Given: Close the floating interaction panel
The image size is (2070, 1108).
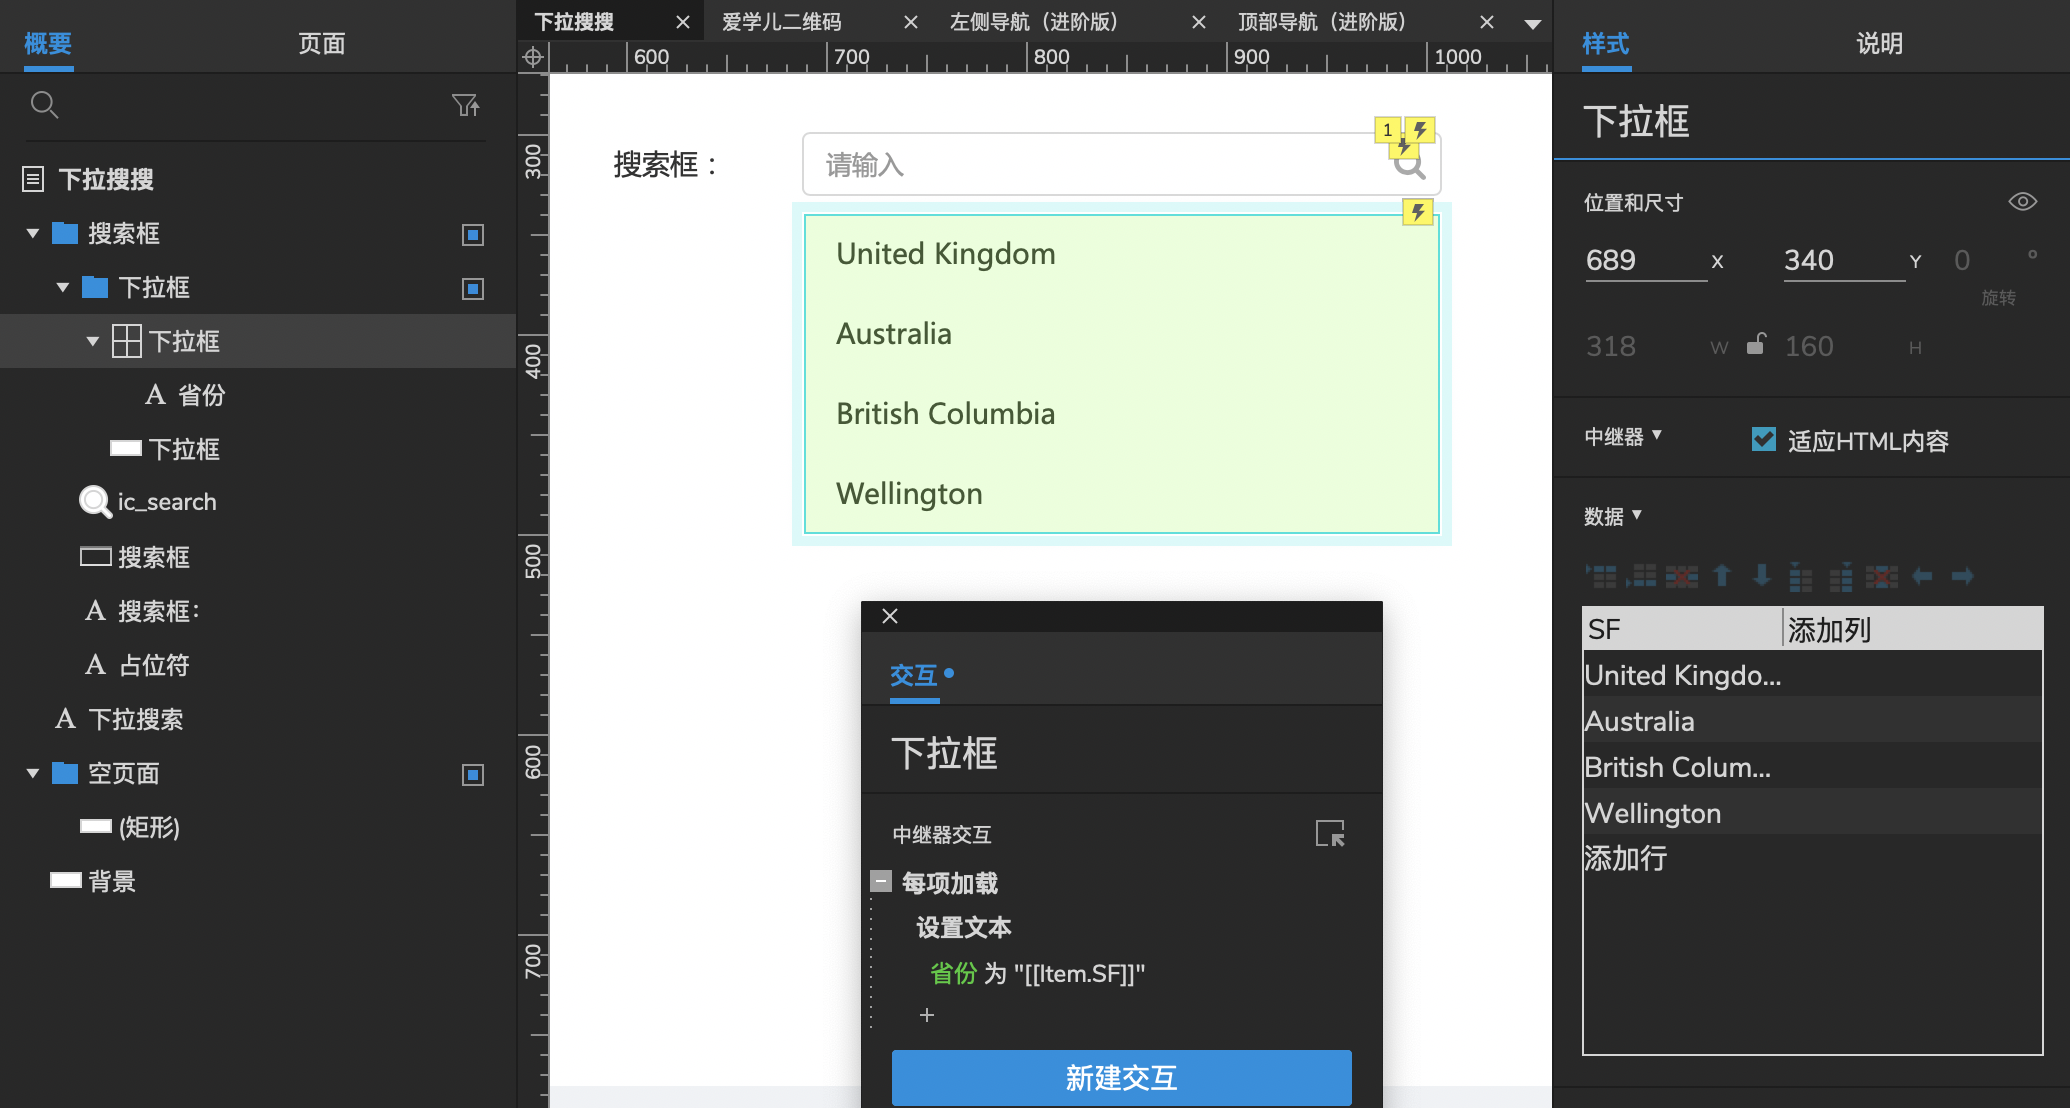Looking at the screenshot, I should (890, 616).
